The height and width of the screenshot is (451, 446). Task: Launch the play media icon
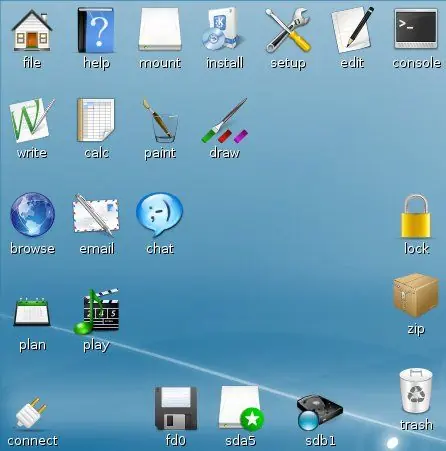96,311
